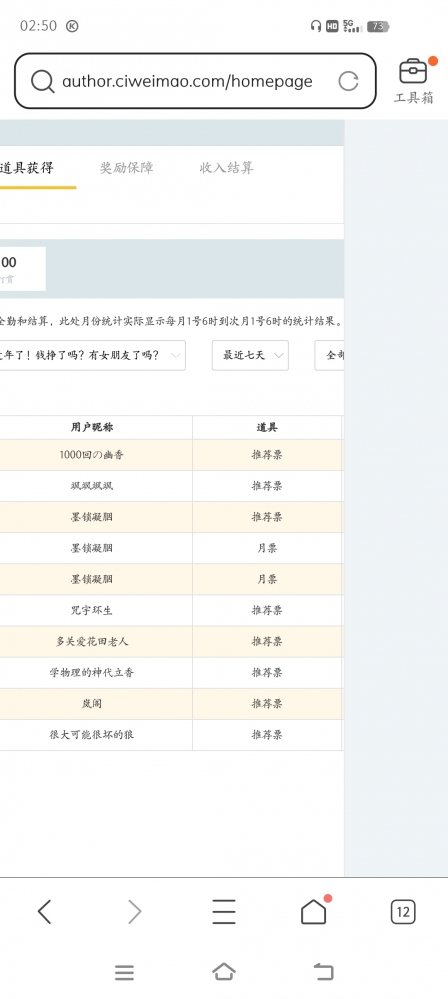Click the time 02:50 in status bar

point(38,26)
